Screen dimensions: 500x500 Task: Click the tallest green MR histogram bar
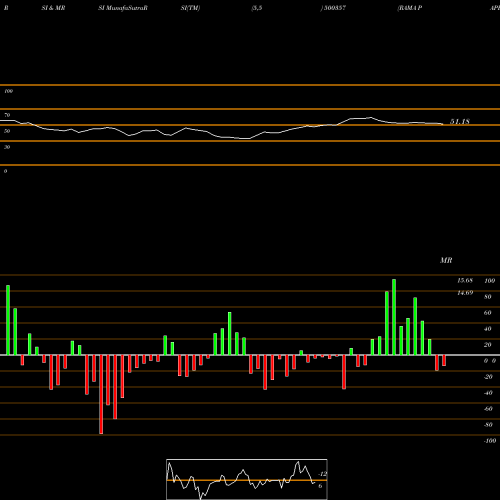click(394, 317)
